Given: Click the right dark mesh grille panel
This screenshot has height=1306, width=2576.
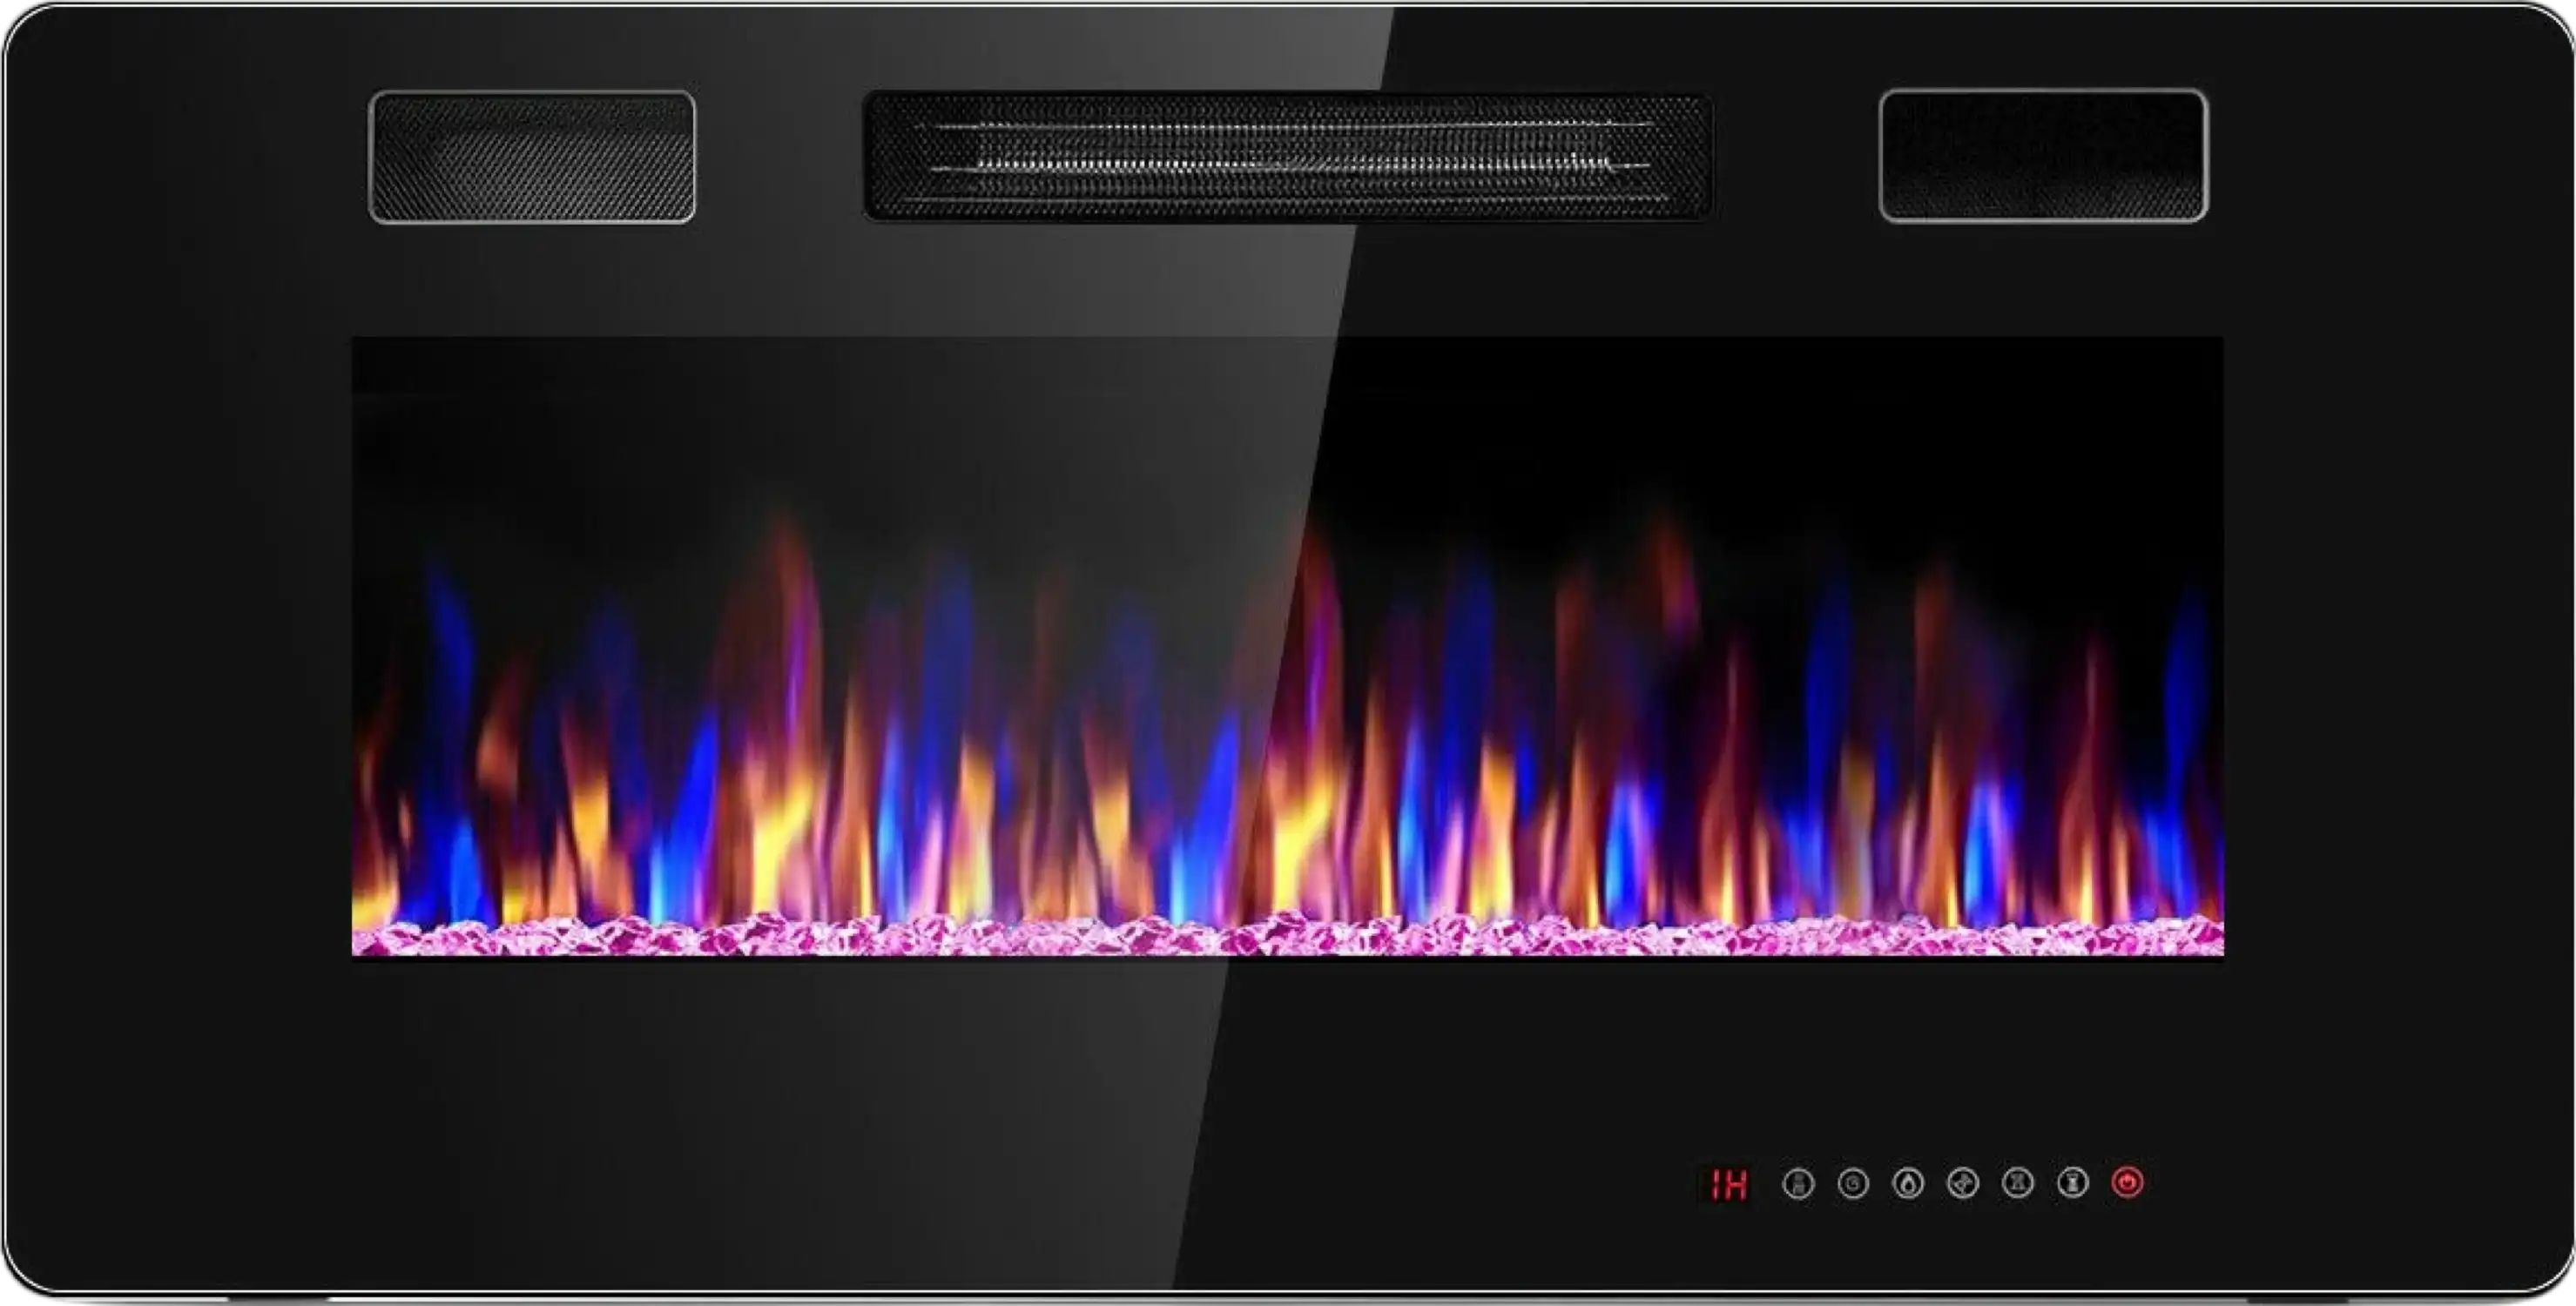Looking at the screenshot, I should (x=2044, y=155).
